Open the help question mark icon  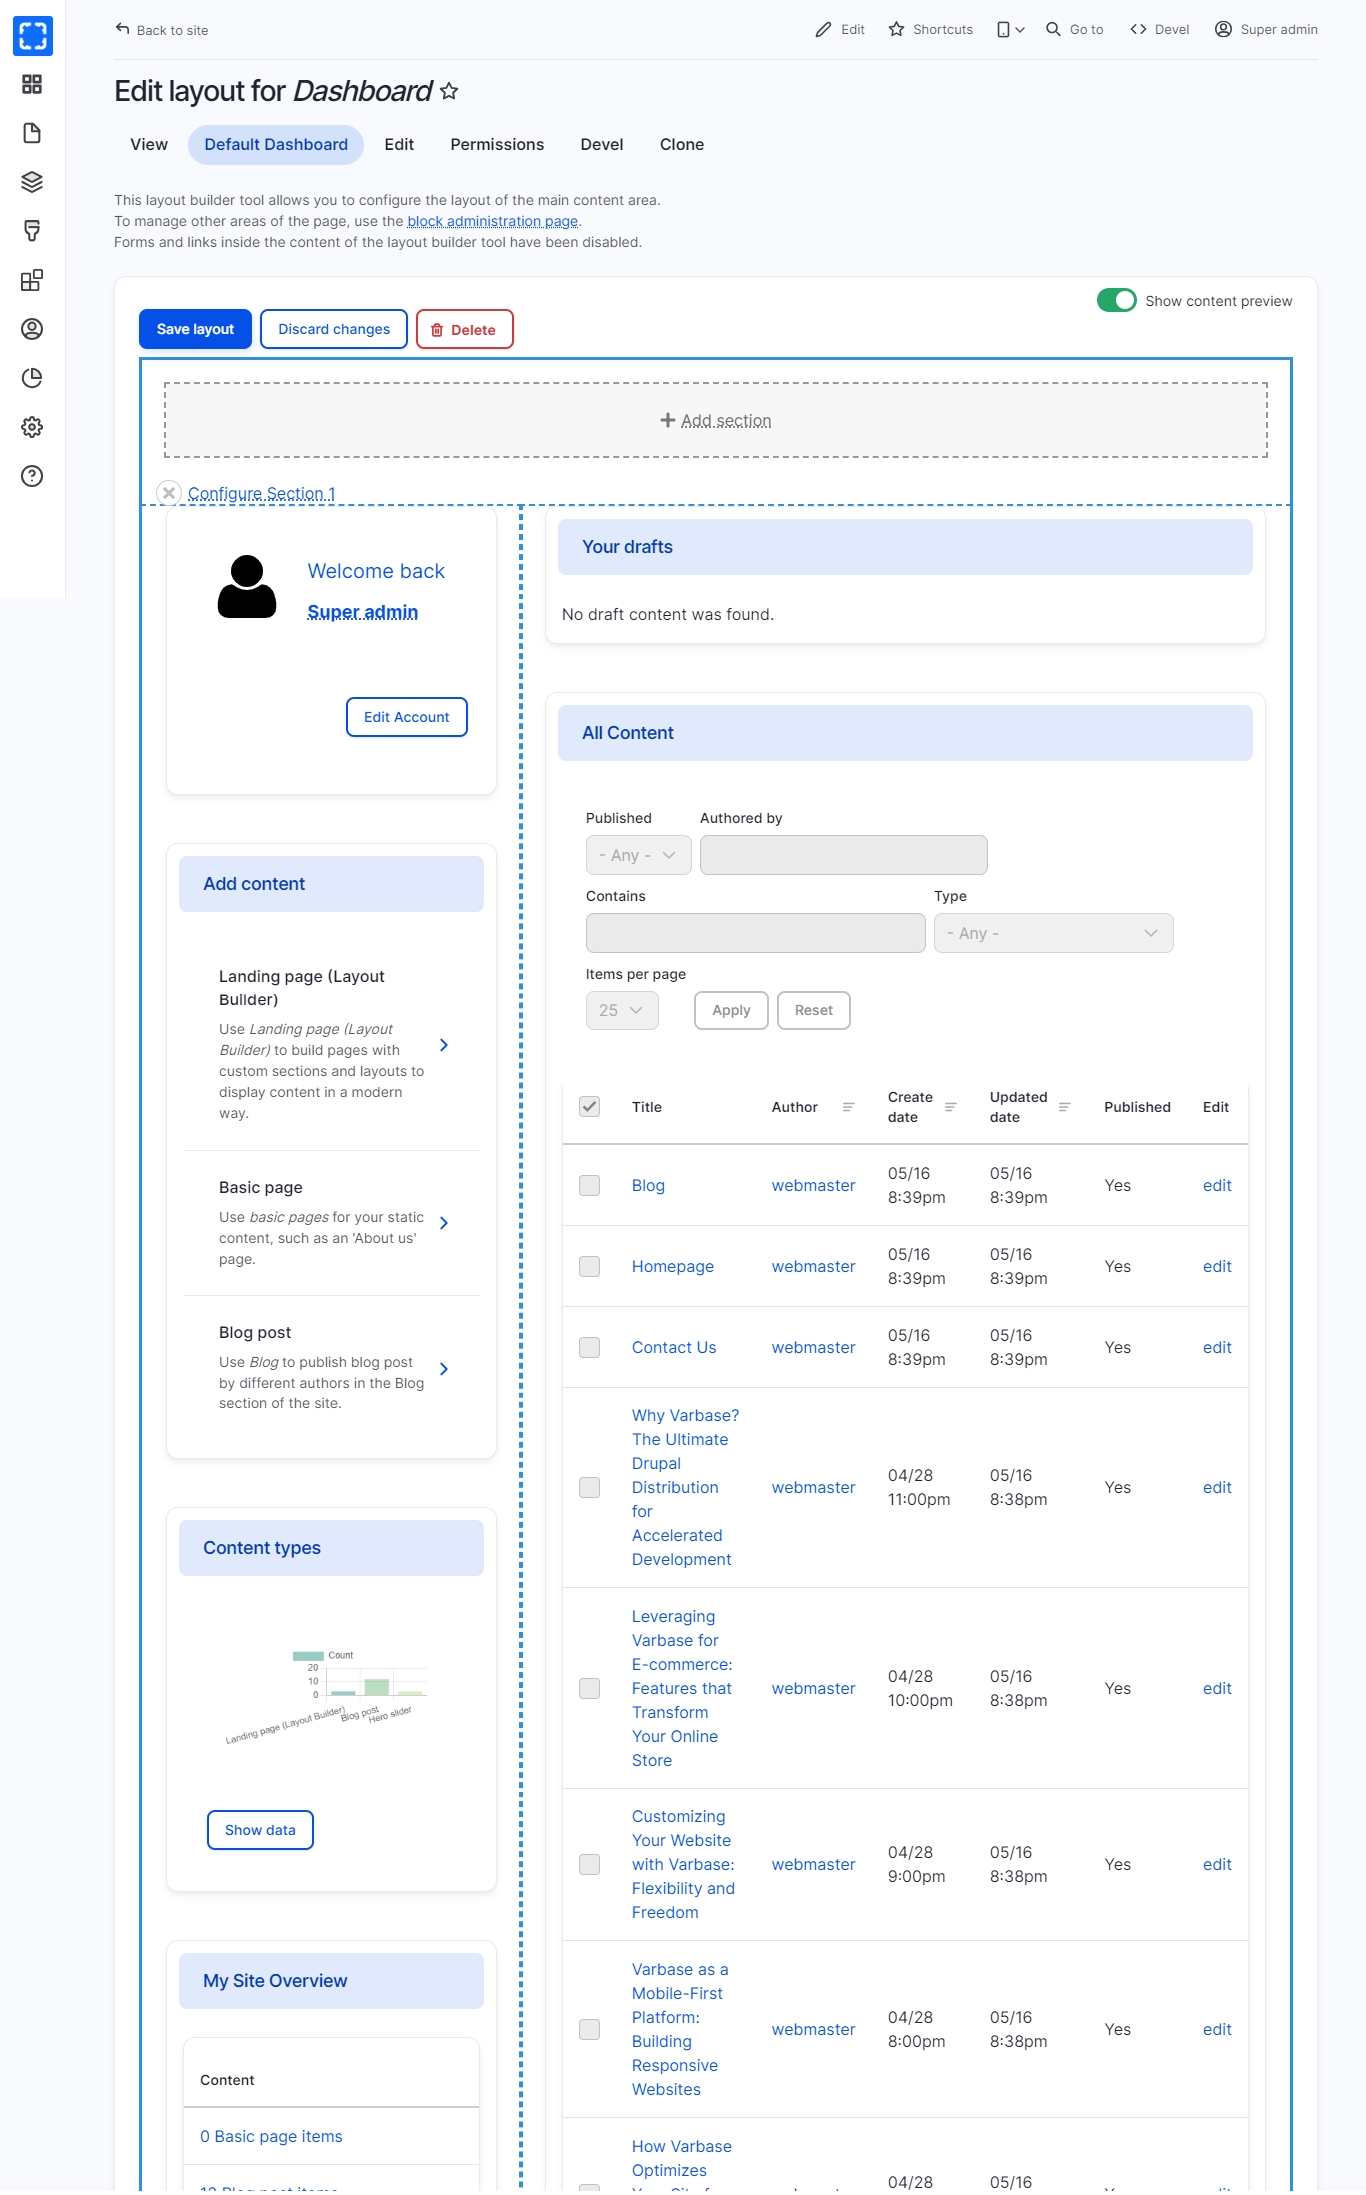pos(32,476)
